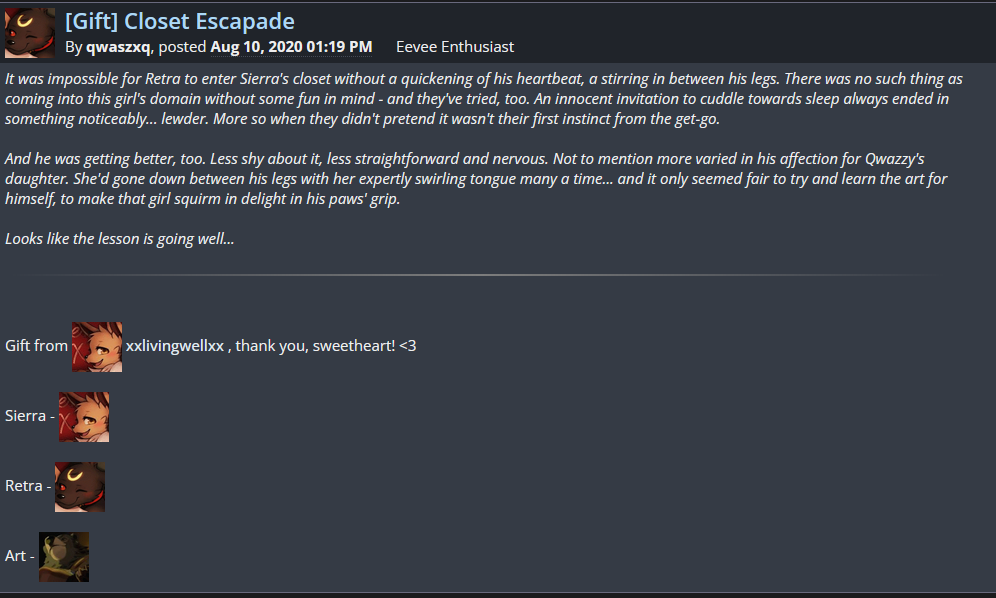Click the avatar beside the Sierra label
Image resolution: width=996 pixels, height=598 pixels.
[84, 416]
